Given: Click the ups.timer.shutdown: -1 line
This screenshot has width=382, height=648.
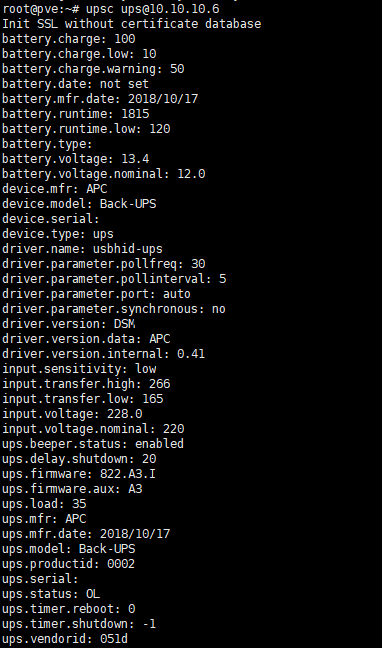Looking at the screenshot, I should point(79,624).
